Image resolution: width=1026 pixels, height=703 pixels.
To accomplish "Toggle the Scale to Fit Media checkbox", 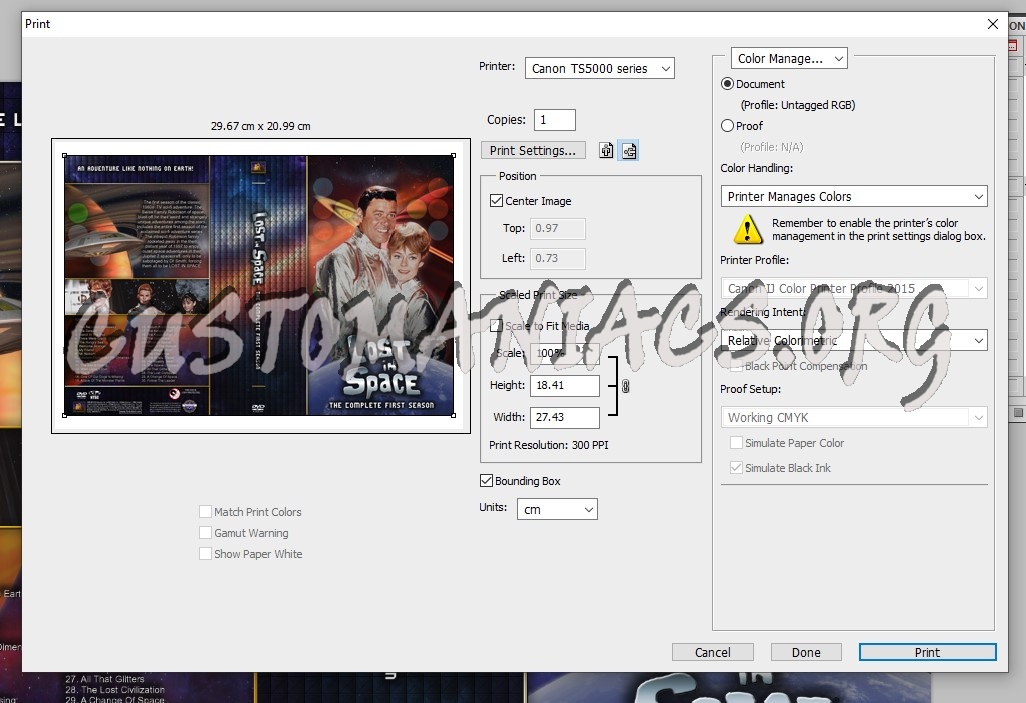I will [x=497, y=325].
